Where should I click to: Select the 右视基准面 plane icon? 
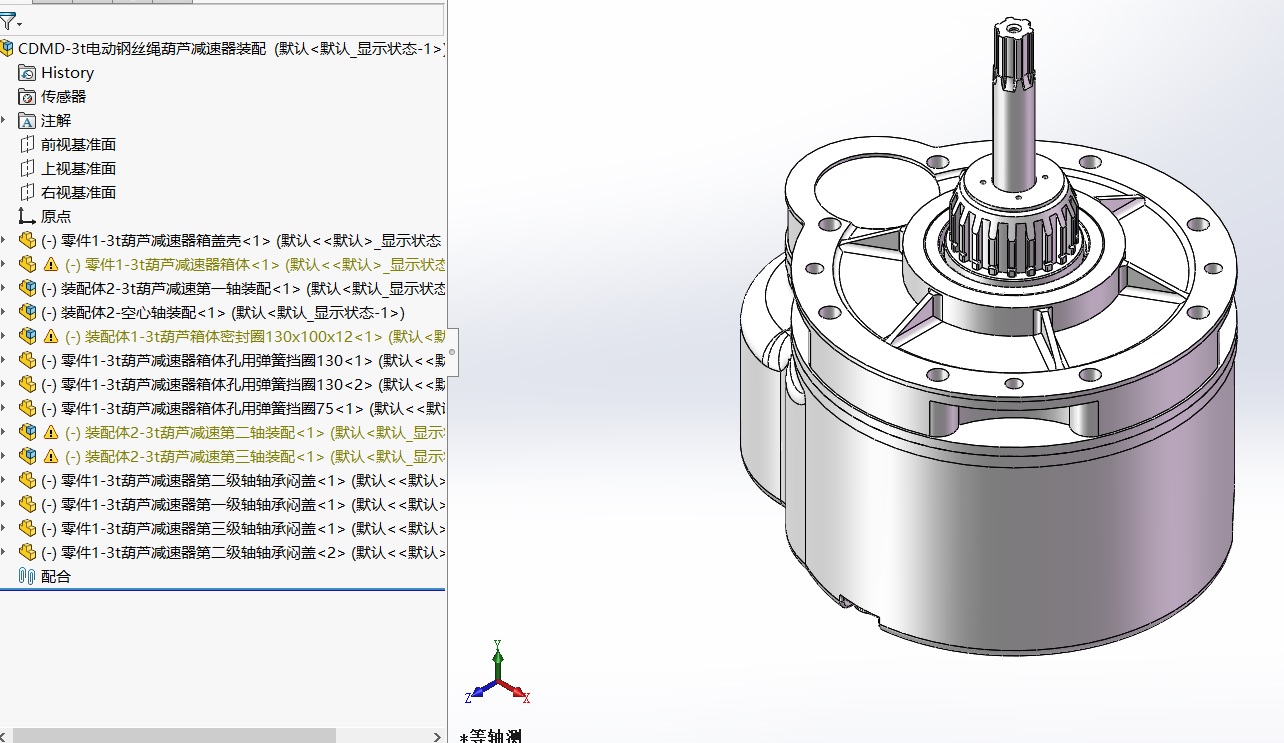point(27,192)
